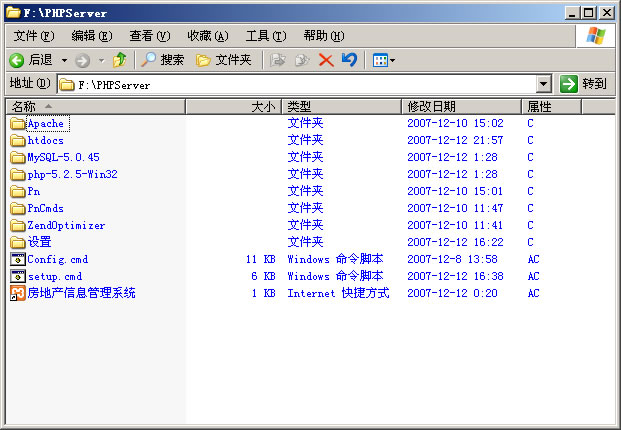Open the 收藏(A) menu

pos(207,36)
